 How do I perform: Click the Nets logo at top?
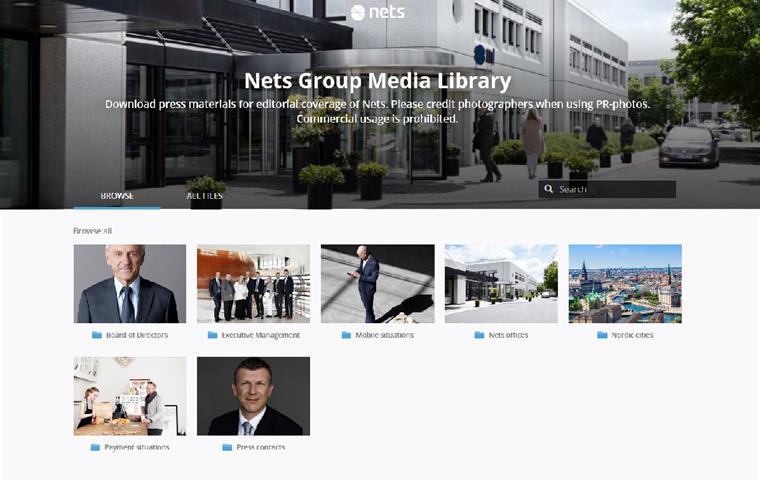point(378,12)
